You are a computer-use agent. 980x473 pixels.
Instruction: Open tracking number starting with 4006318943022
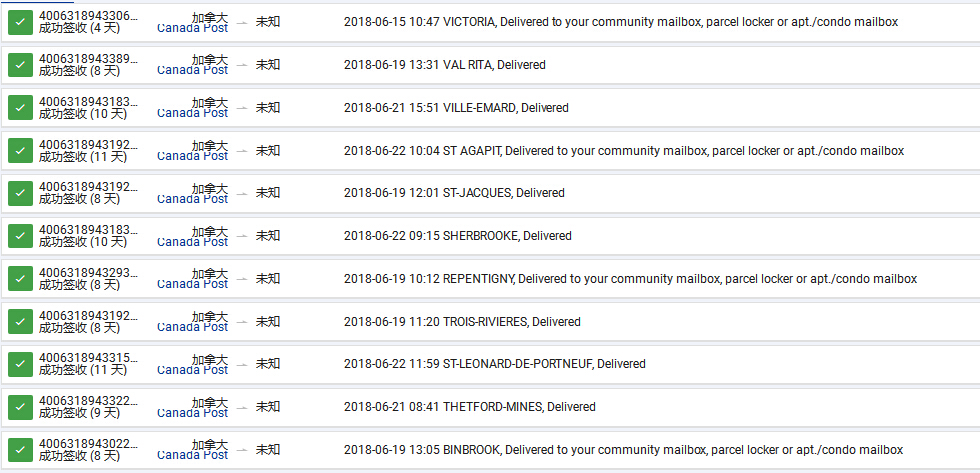[88, 444]
